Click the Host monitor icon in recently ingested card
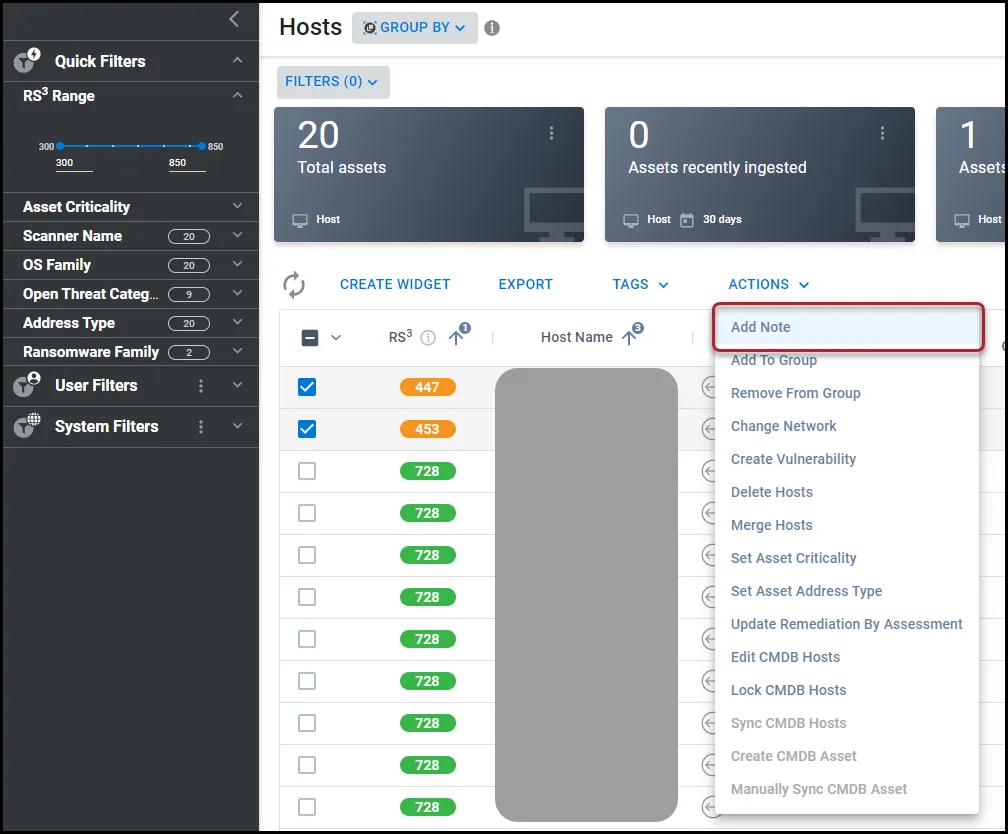This screenshot has width=1008, height=834. [631, 220]
